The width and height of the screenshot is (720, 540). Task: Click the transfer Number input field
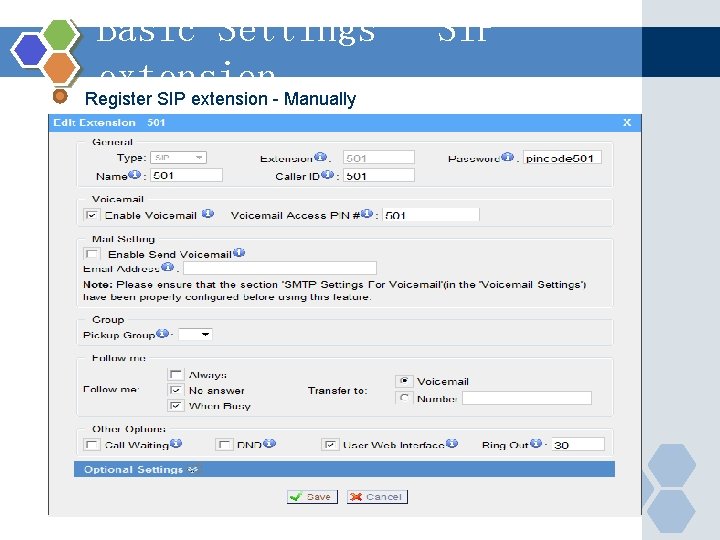pyautogui.click(x=527, y=398)
